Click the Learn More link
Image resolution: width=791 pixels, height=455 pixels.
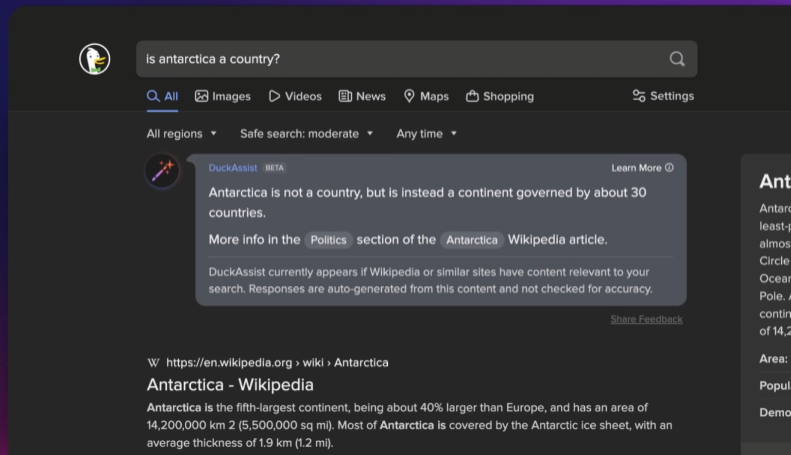636,168
